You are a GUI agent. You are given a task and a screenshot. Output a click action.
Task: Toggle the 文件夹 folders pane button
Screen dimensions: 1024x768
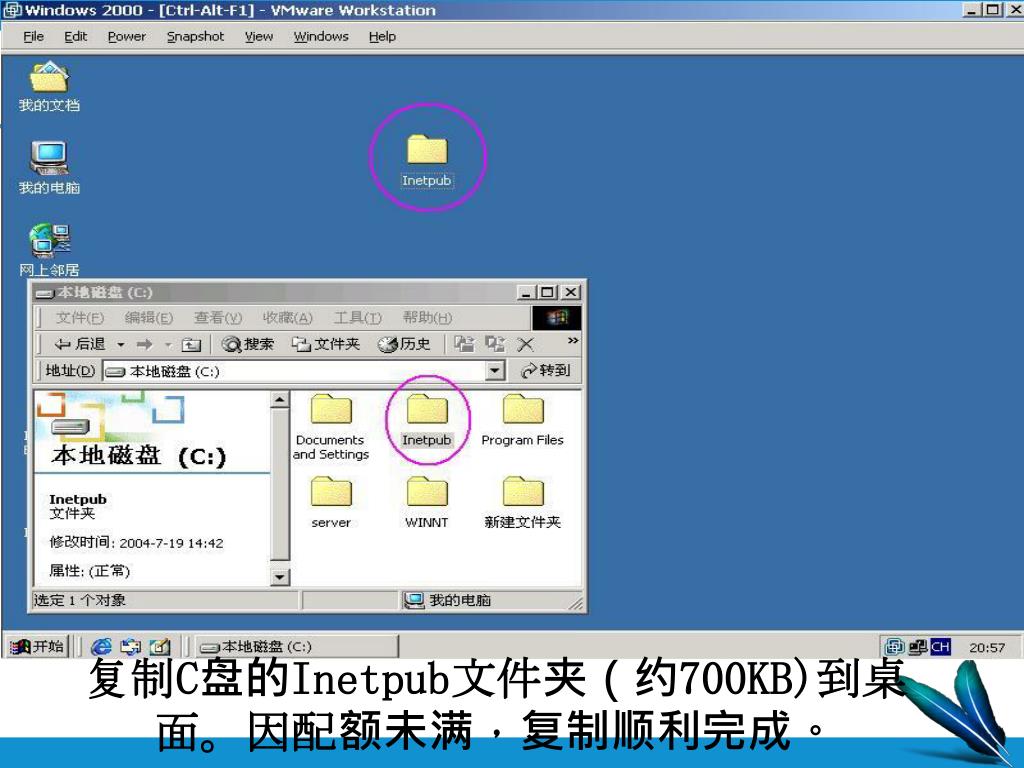(325, 344)
